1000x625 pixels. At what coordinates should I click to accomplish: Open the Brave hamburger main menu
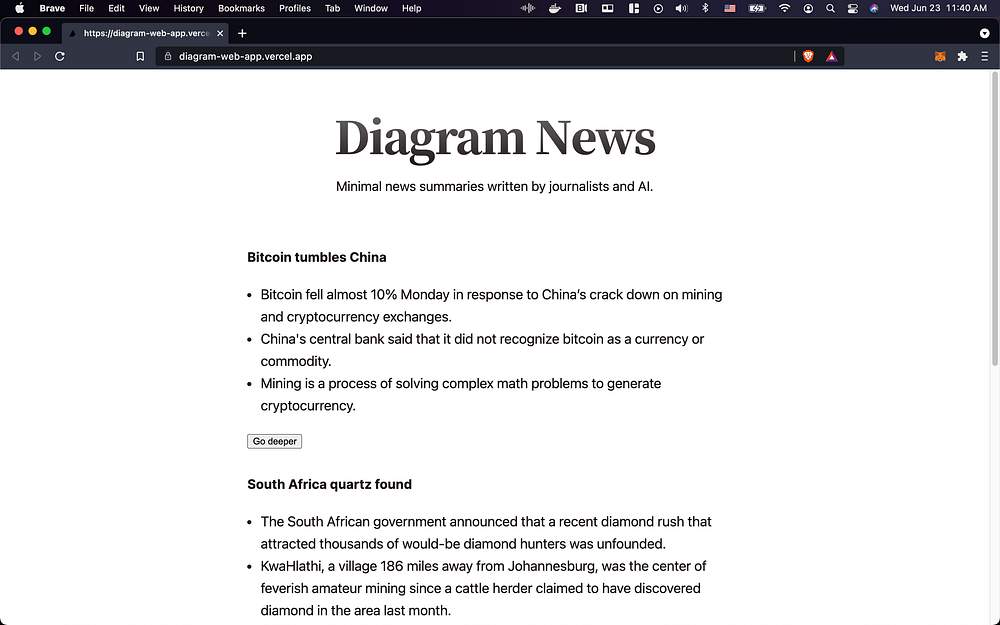(x=985, y=56)
